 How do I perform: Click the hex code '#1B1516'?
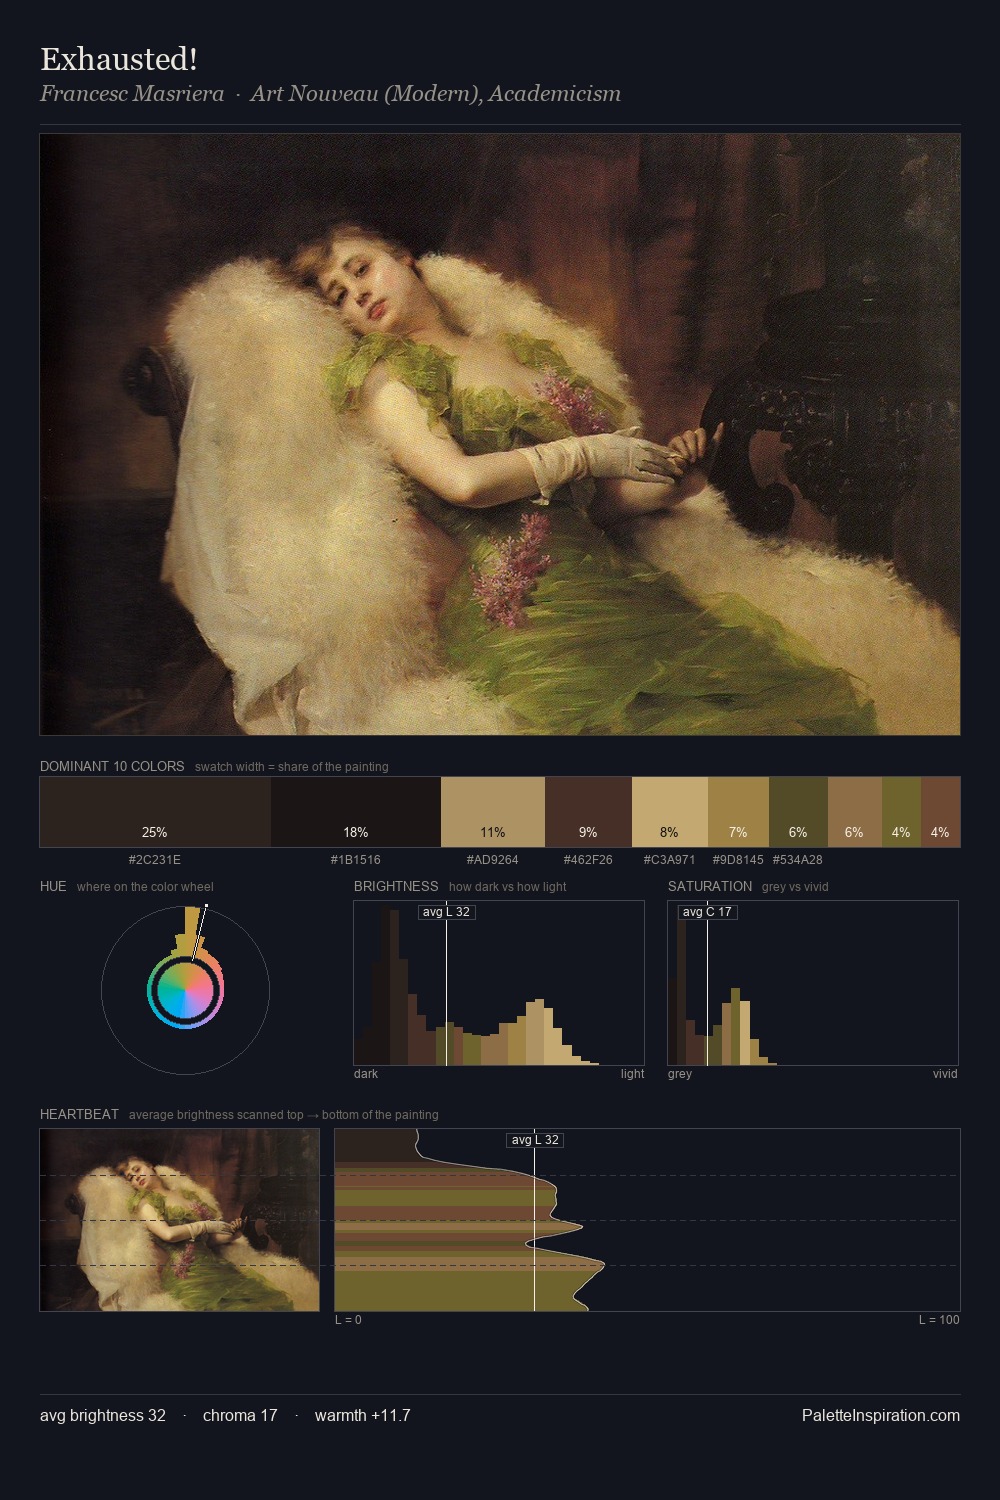coord(356,860)
